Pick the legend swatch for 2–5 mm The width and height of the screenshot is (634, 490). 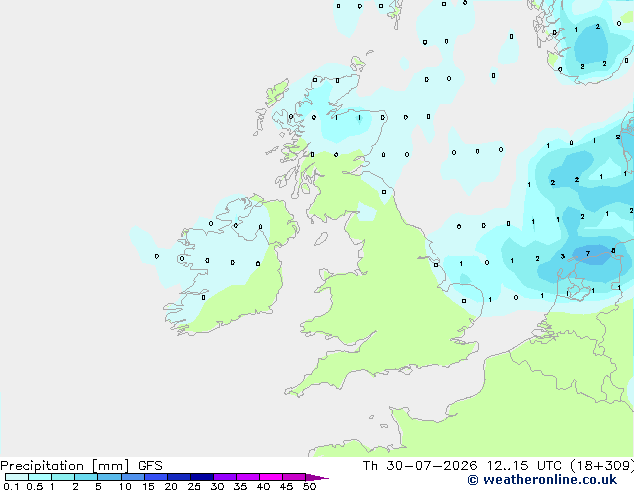86,477
